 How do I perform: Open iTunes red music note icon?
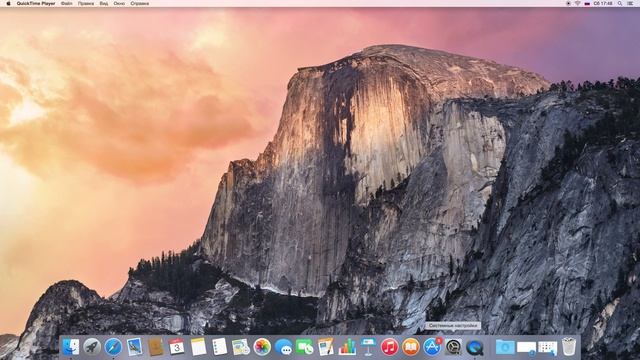pos(389,347)
